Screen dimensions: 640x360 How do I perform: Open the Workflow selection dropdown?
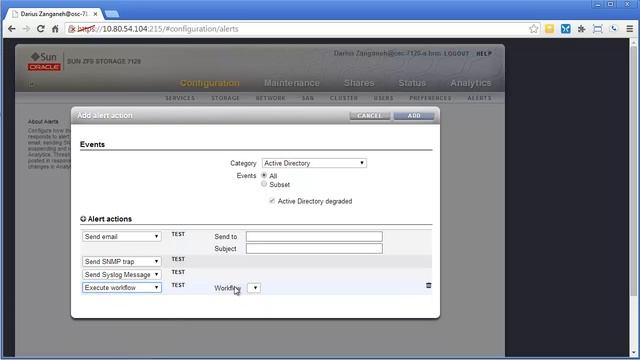254,288
